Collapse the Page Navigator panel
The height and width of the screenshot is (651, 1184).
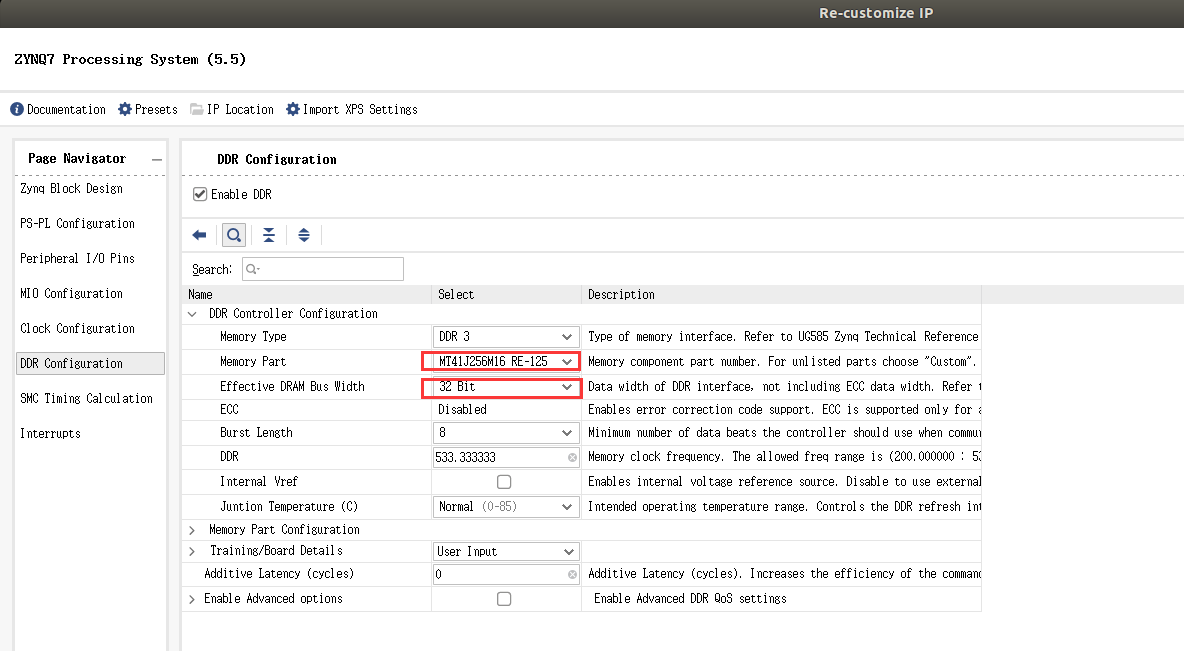157,159
